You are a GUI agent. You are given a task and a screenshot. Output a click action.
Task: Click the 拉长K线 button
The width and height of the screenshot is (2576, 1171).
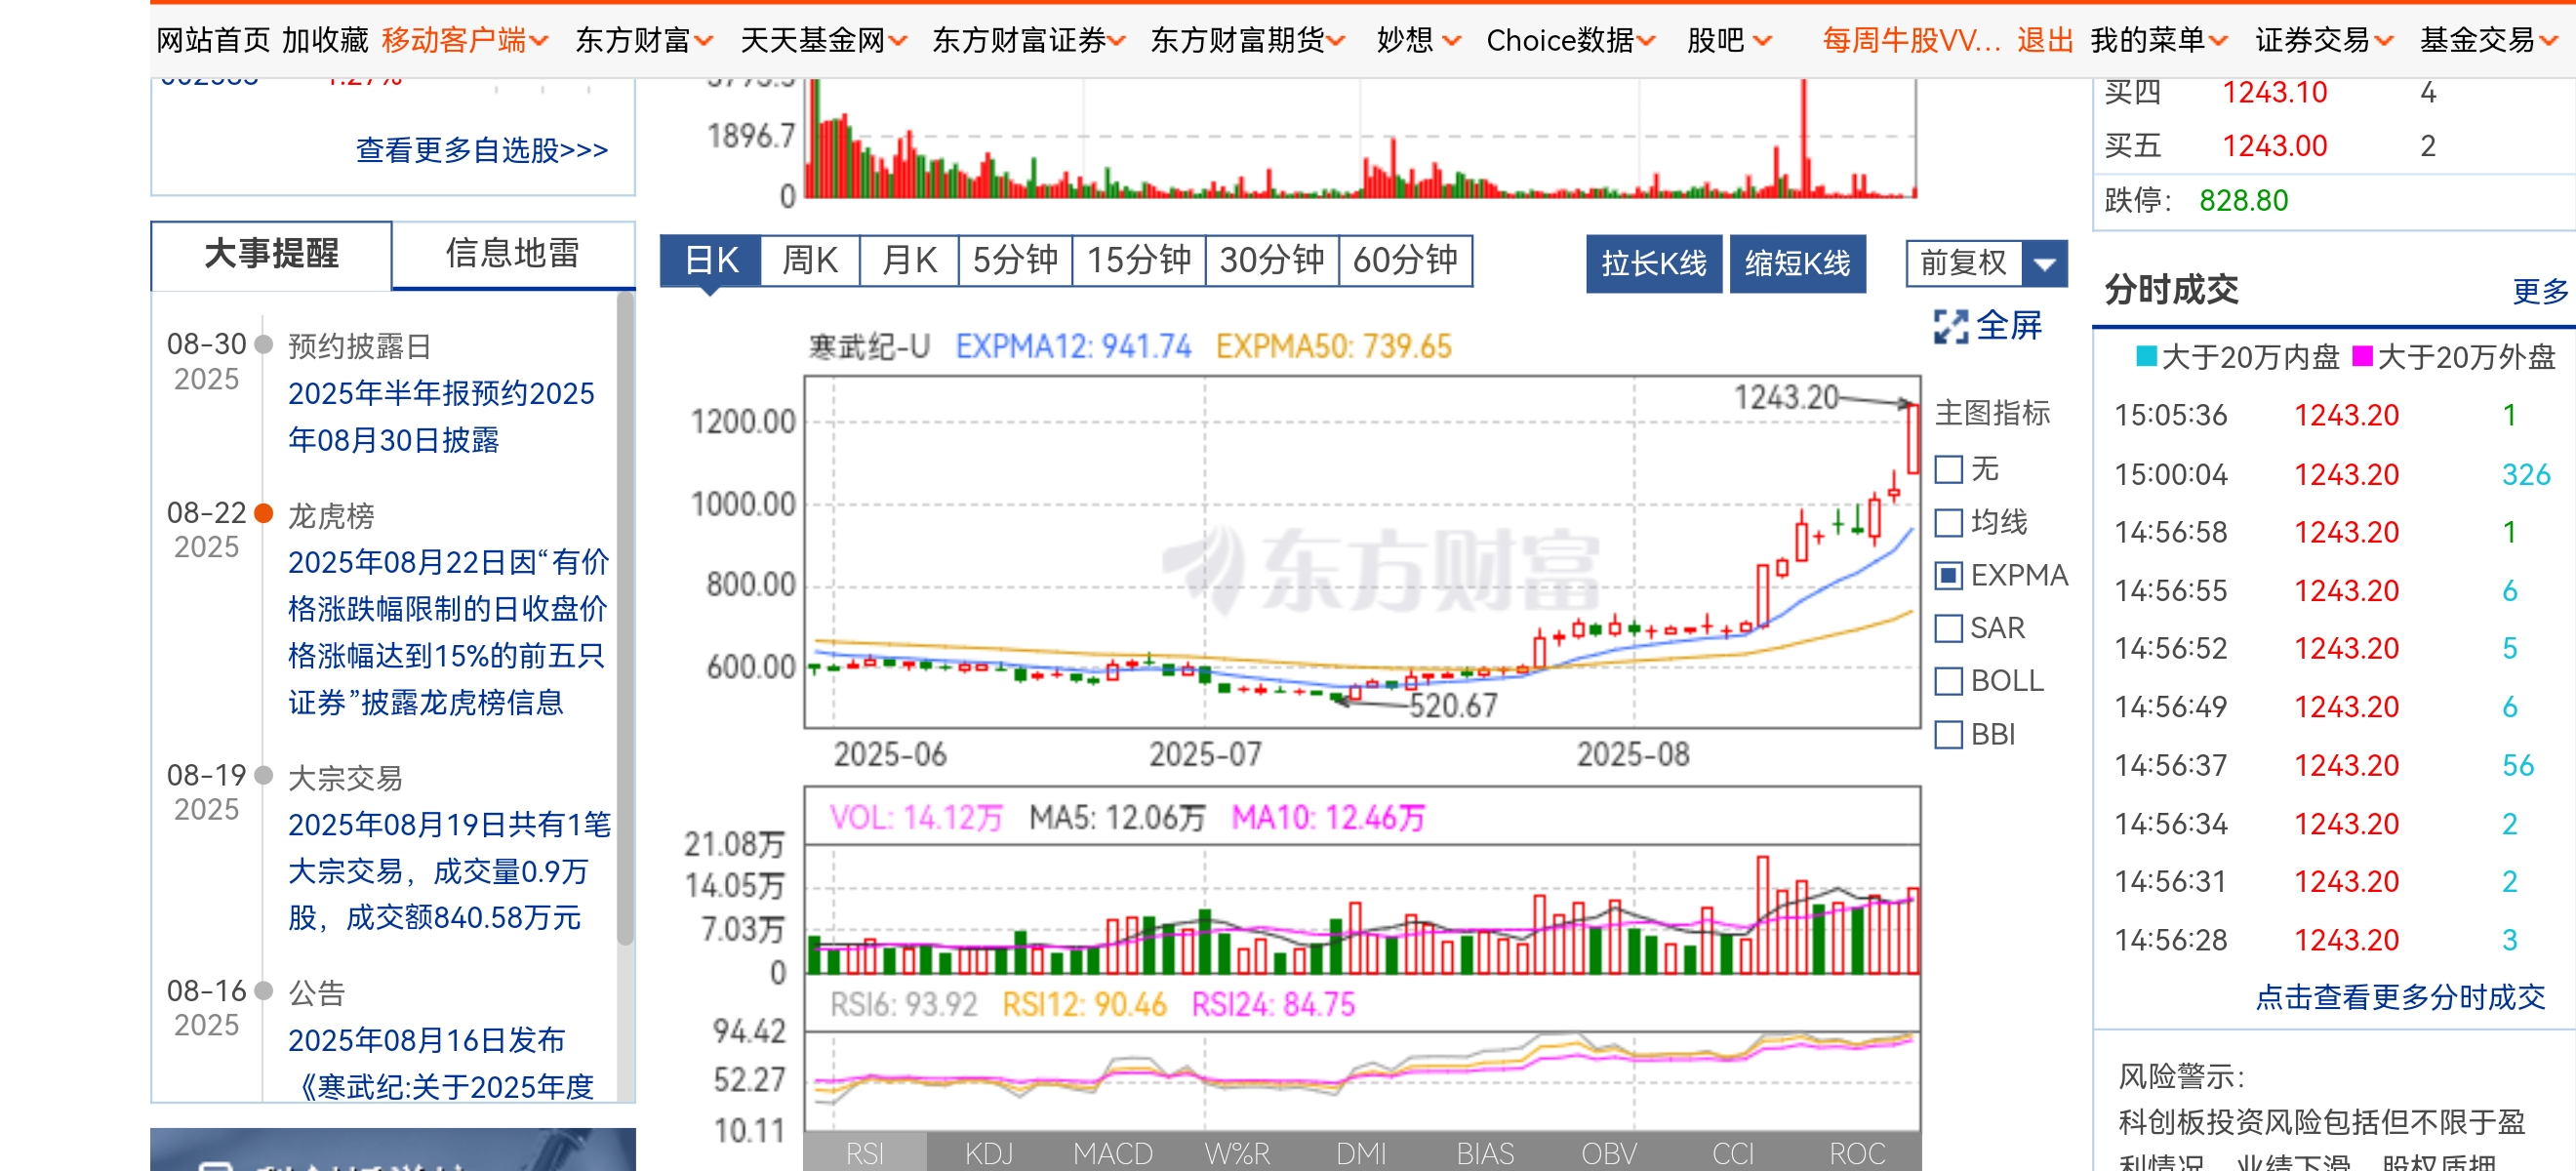click(1654, 264)
